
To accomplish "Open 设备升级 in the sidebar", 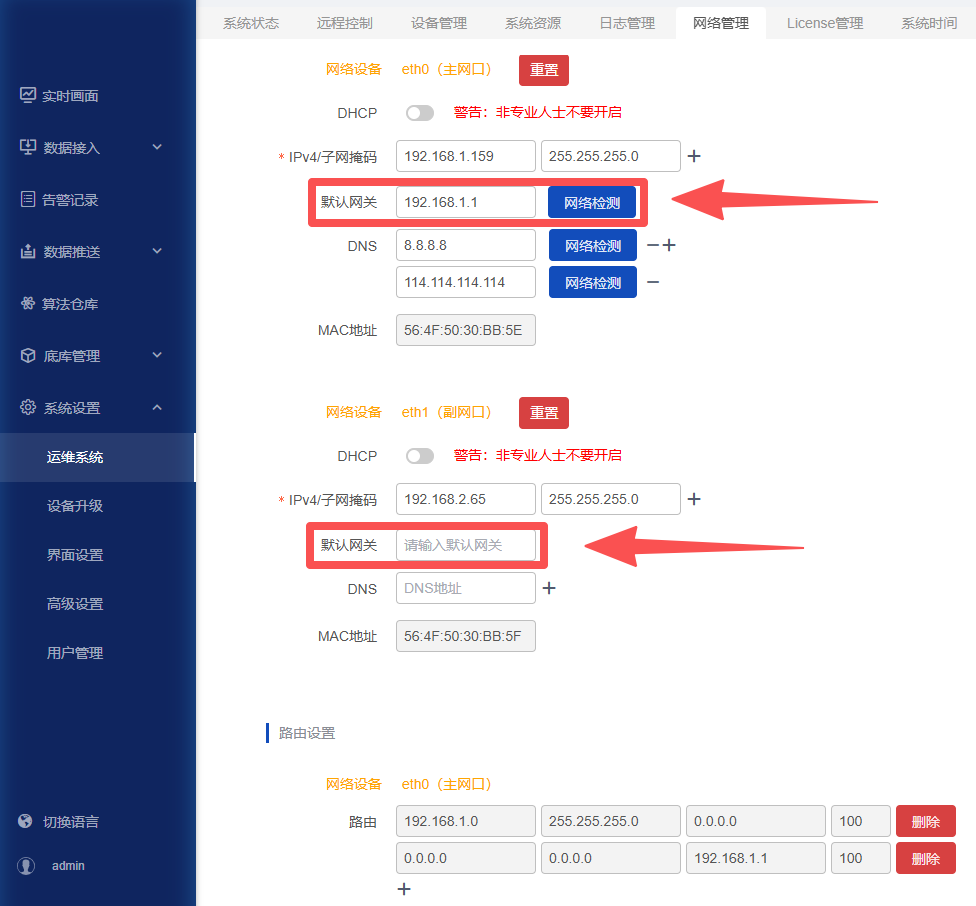I will (75, 506).
